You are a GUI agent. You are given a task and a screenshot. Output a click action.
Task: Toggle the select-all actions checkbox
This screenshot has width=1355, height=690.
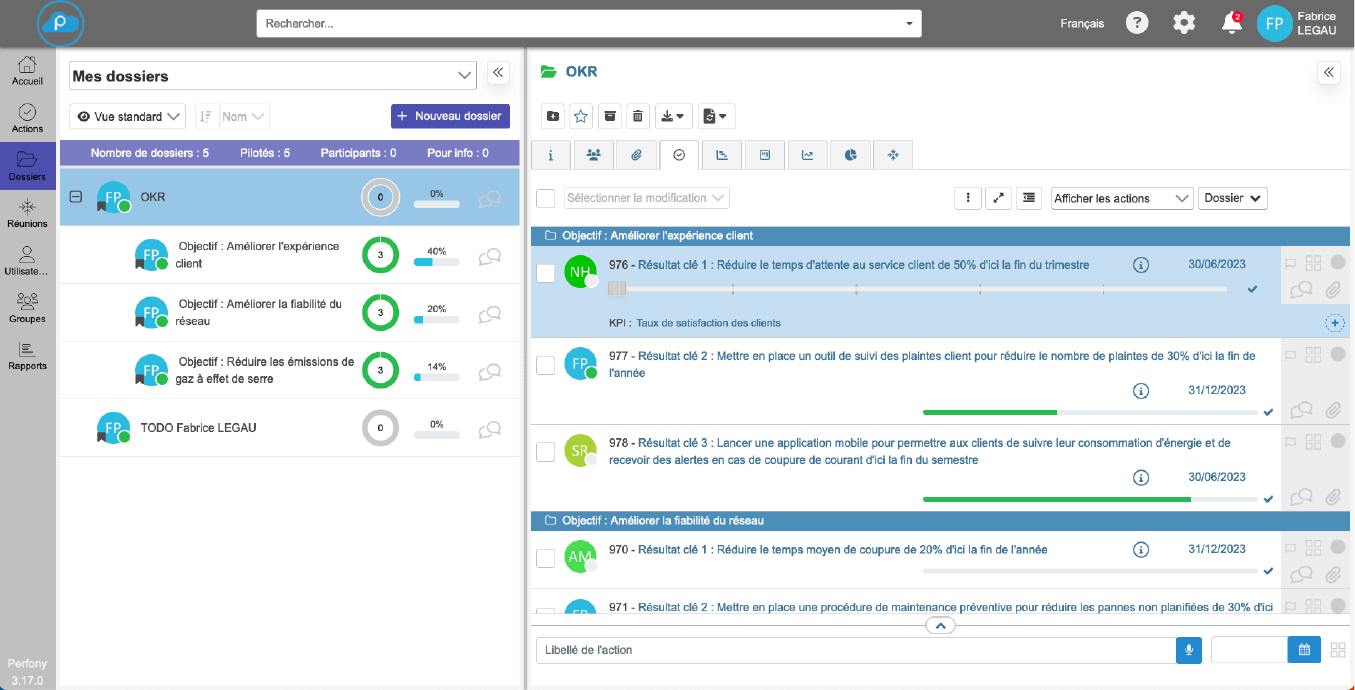tap(545, 198)
